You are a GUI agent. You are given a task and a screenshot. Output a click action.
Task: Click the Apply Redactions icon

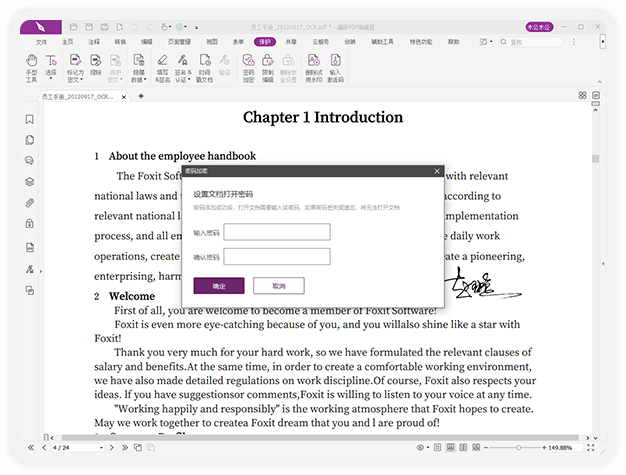point(96,65)
